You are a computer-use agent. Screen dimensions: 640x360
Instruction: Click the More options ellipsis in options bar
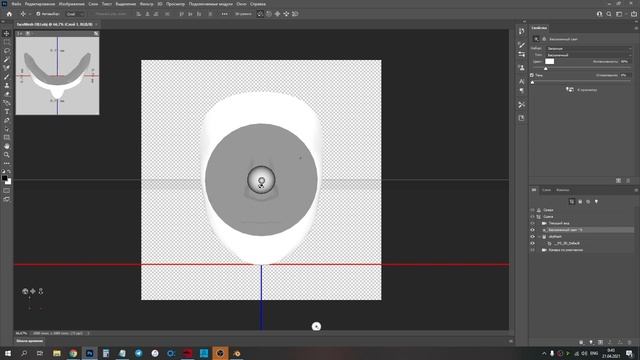[x=224, y=14]
